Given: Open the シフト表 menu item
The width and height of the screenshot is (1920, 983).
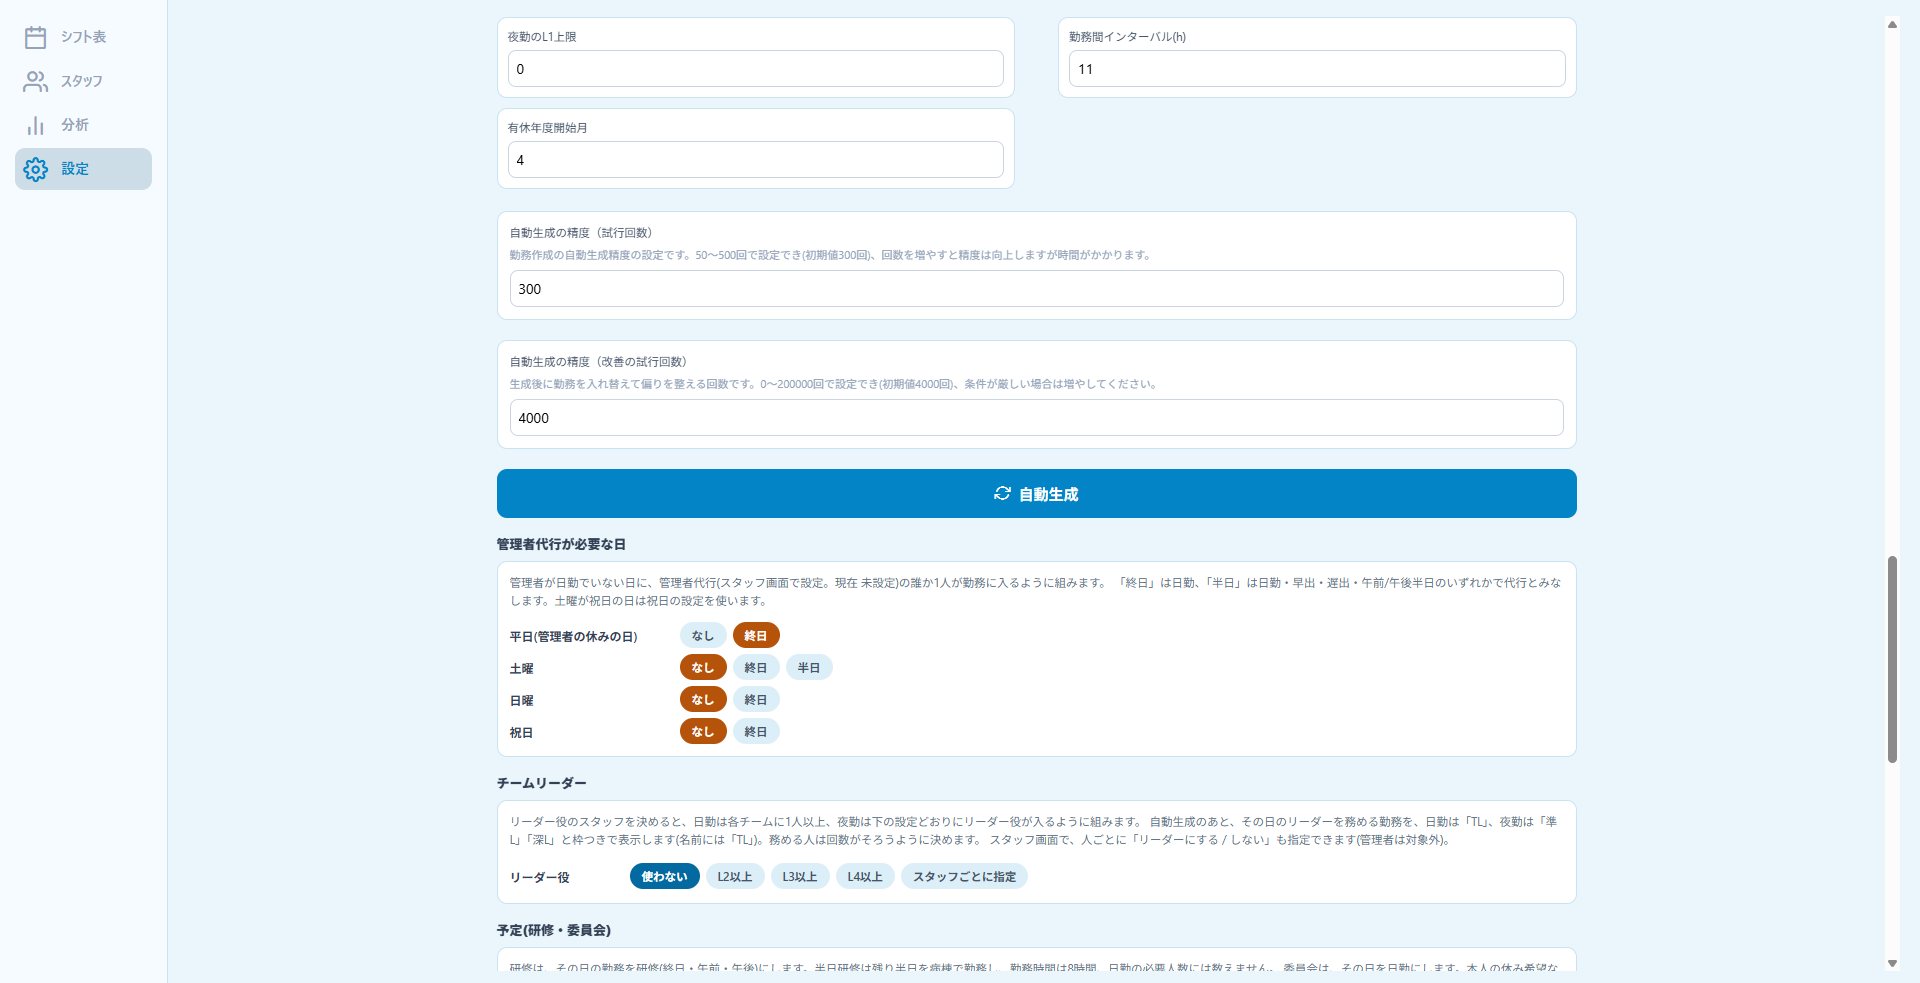Looking at the screenshot, I should pyautogui.click(x=83, y=37).
